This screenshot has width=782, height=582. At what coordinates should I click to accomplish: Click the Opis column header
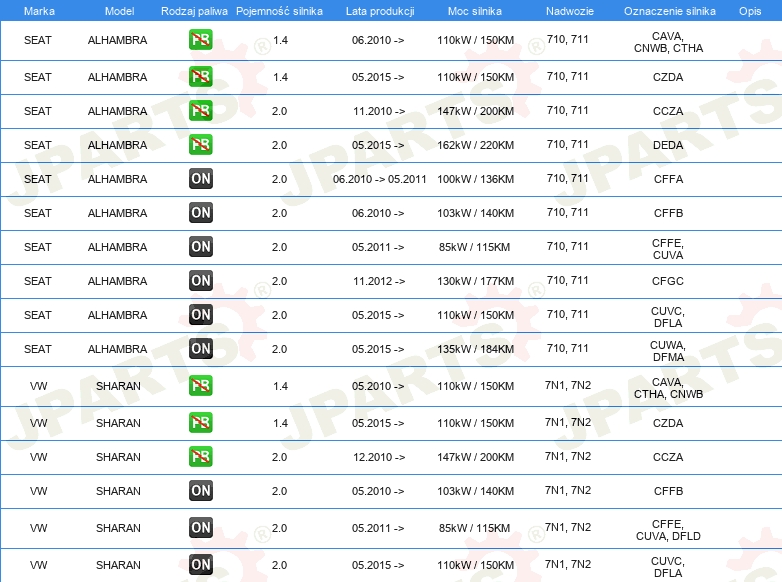(750, 11)
